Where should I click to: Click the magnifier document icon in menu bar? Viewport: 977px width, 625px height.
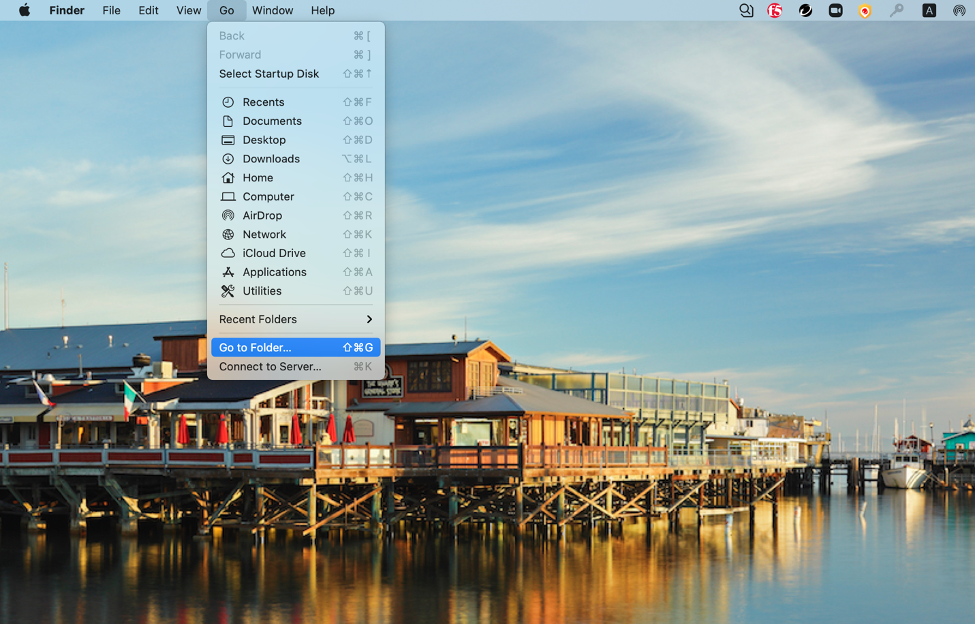coord(746,10)
